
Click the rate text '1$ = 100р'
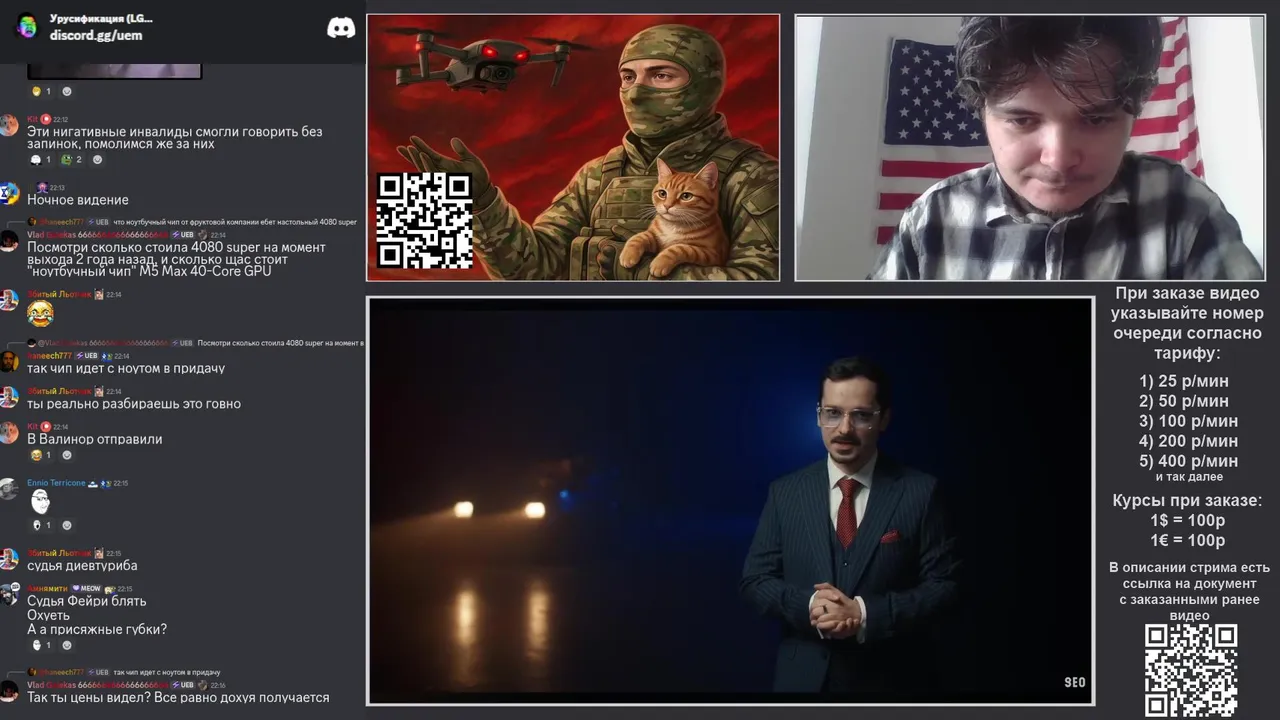click(1187, 520)
